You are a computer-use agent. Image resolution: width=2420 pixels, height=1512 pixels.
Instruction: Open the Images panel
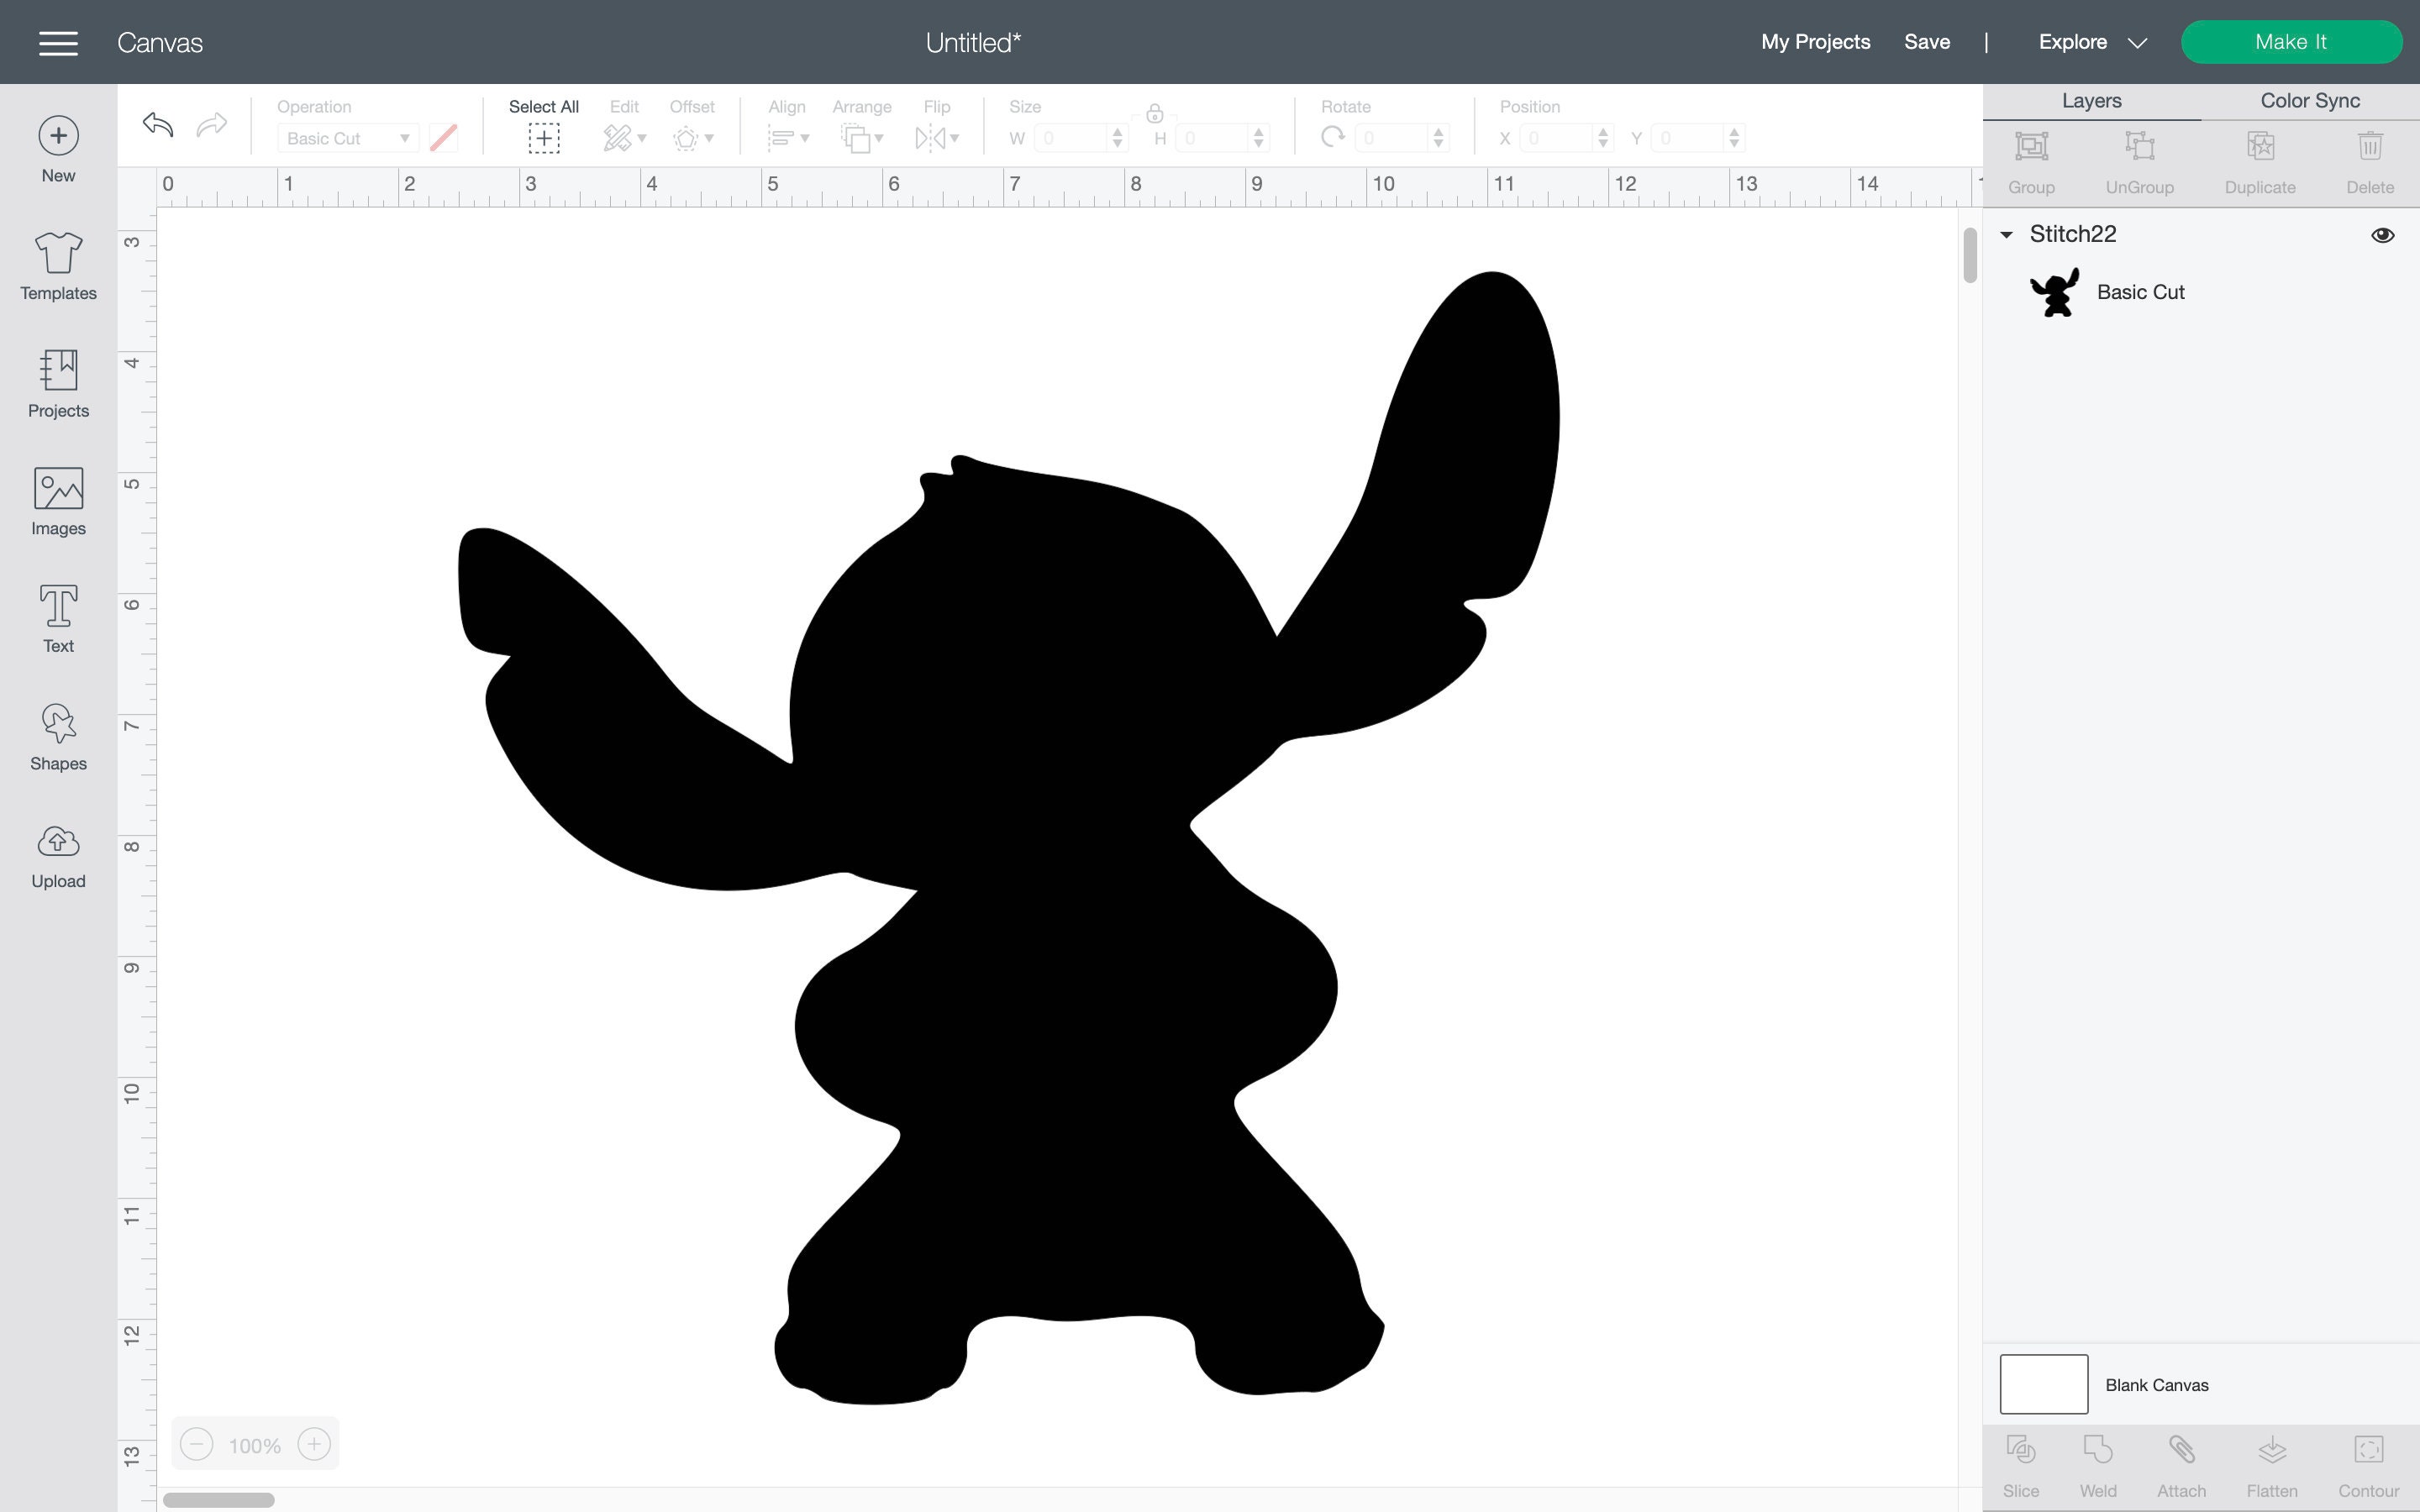(x=57, y=502)
